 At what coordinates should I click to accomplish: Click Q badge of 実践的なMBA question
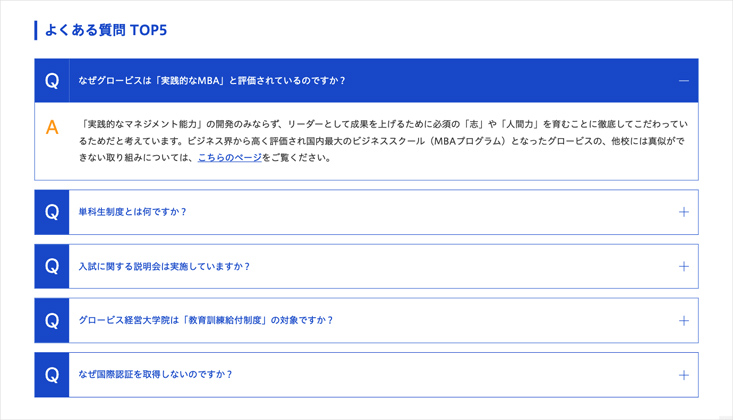52,80
